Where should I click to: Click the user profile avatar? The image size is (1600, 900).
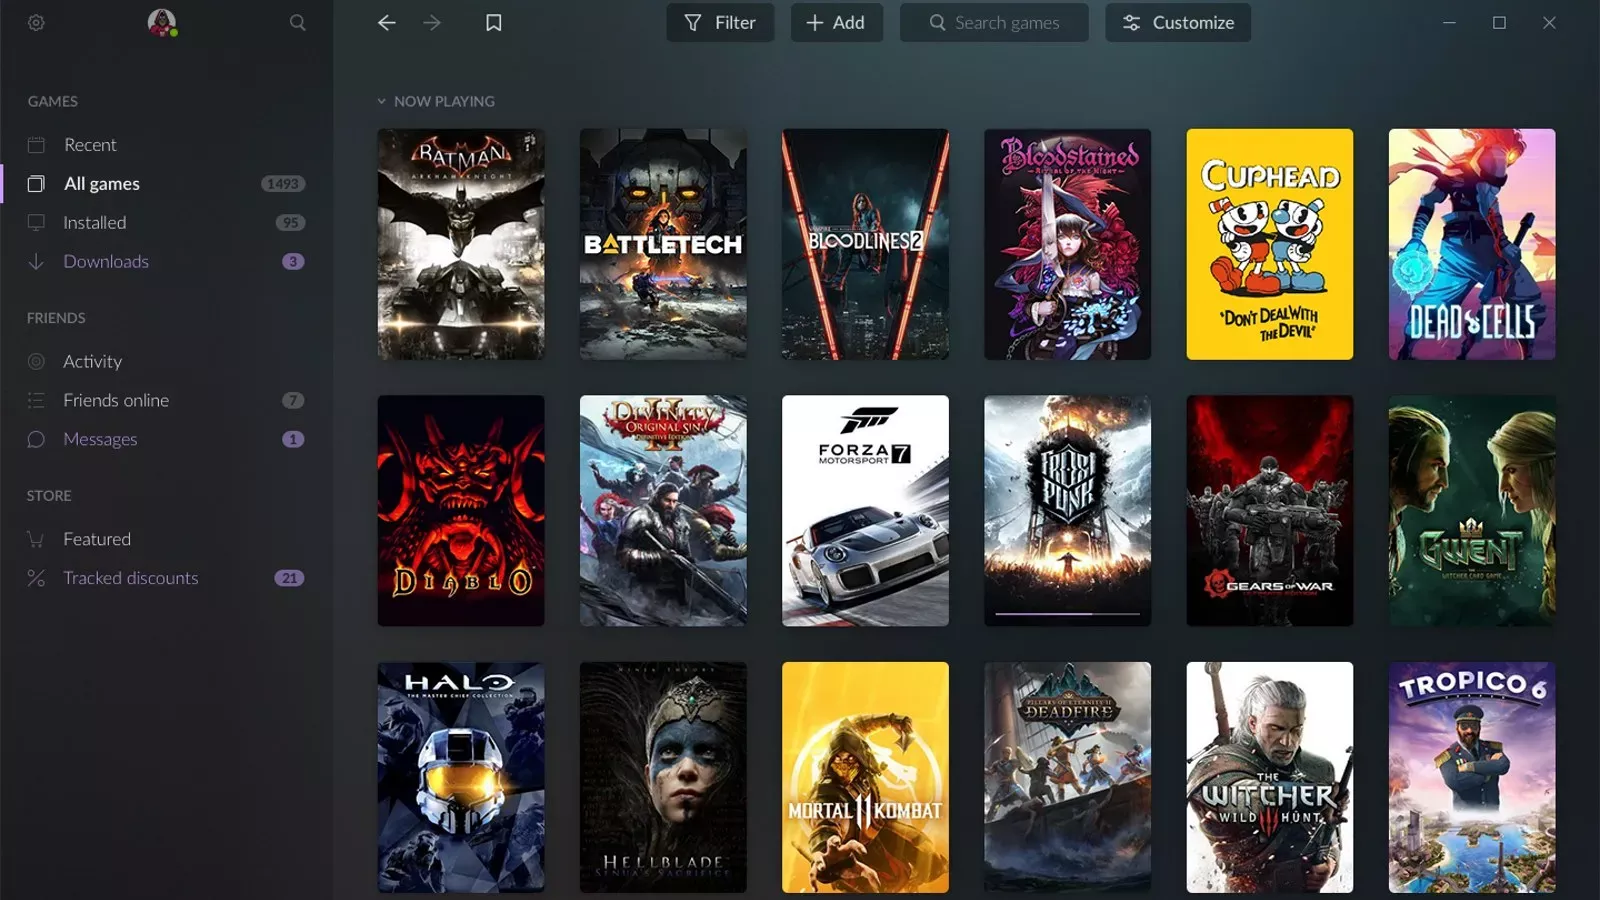coord(161,22)
